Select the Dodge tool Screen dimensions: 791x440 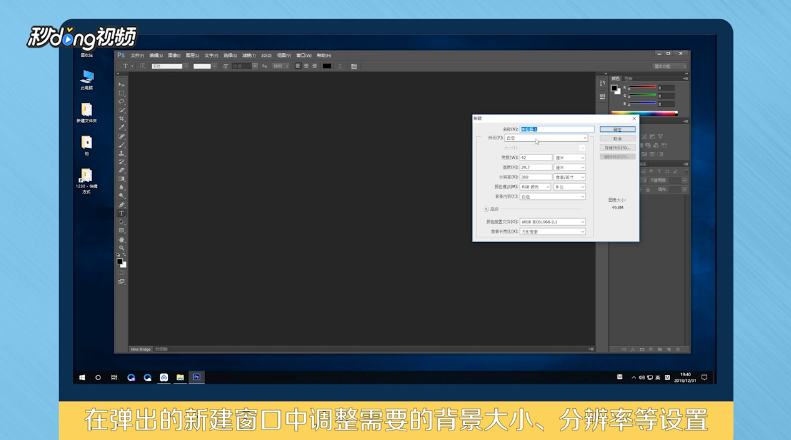[122, 196]
